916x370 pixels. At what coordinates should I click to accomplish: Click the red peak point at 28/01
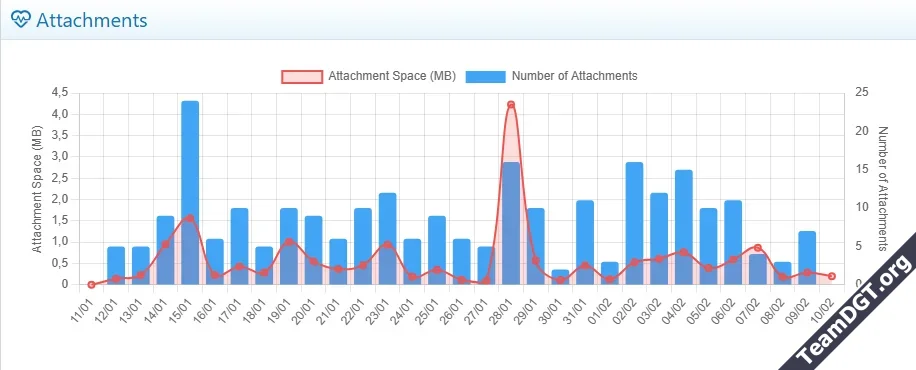[511, 105]
